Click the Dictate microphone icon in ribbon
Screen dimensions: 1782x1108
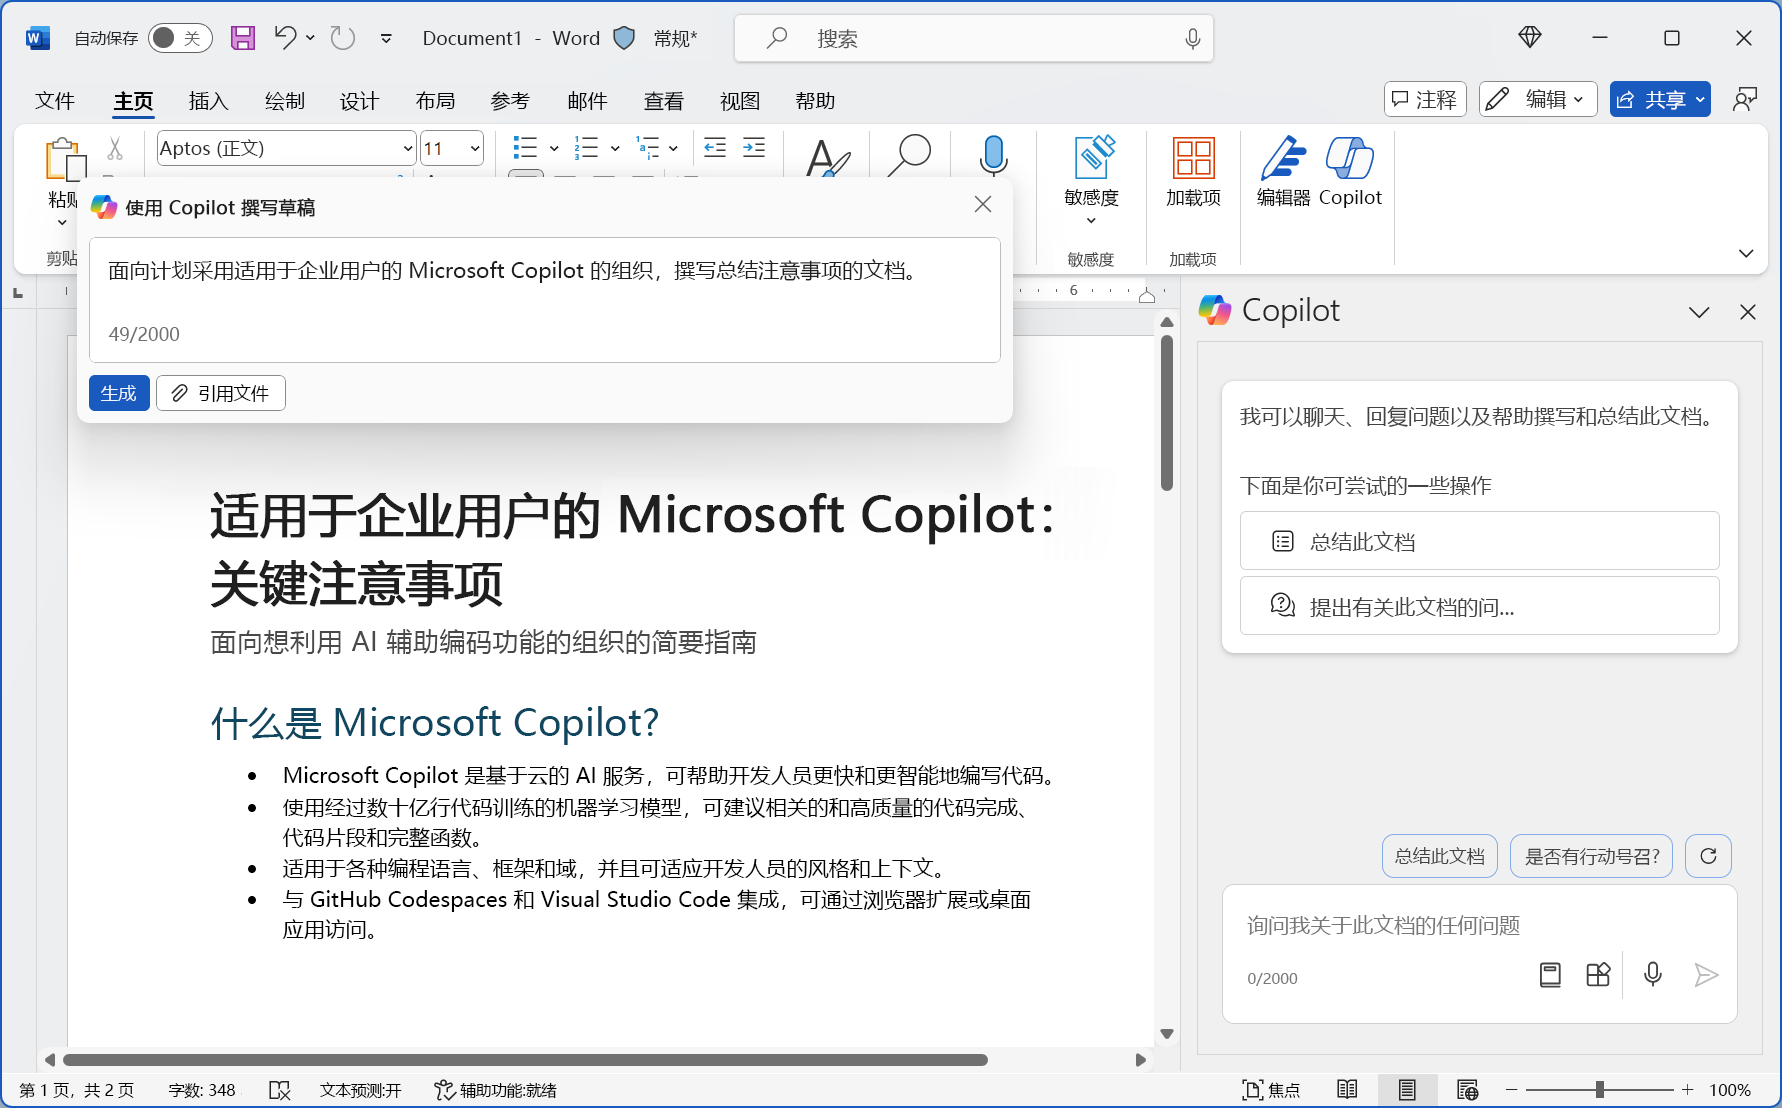(x=993, y=156)
